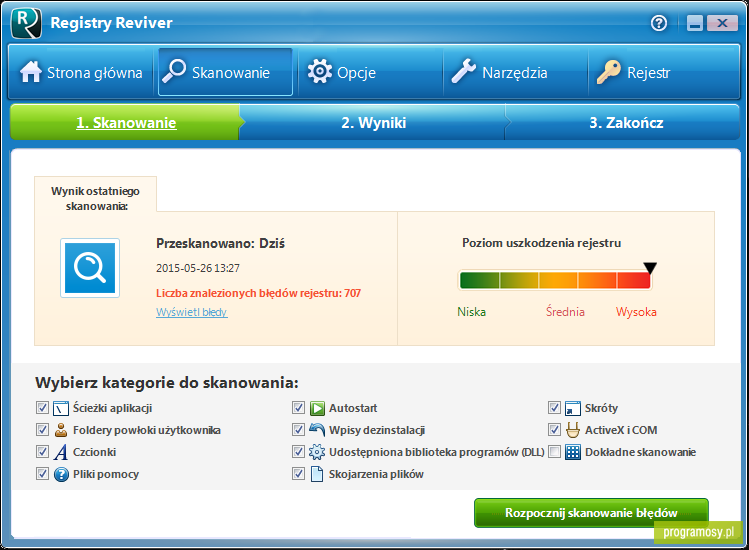Image resolution: width=749 pixels, height=550 pixels.
Task: Click the gear icon for Opcje
Action: (x=320, y=72)
